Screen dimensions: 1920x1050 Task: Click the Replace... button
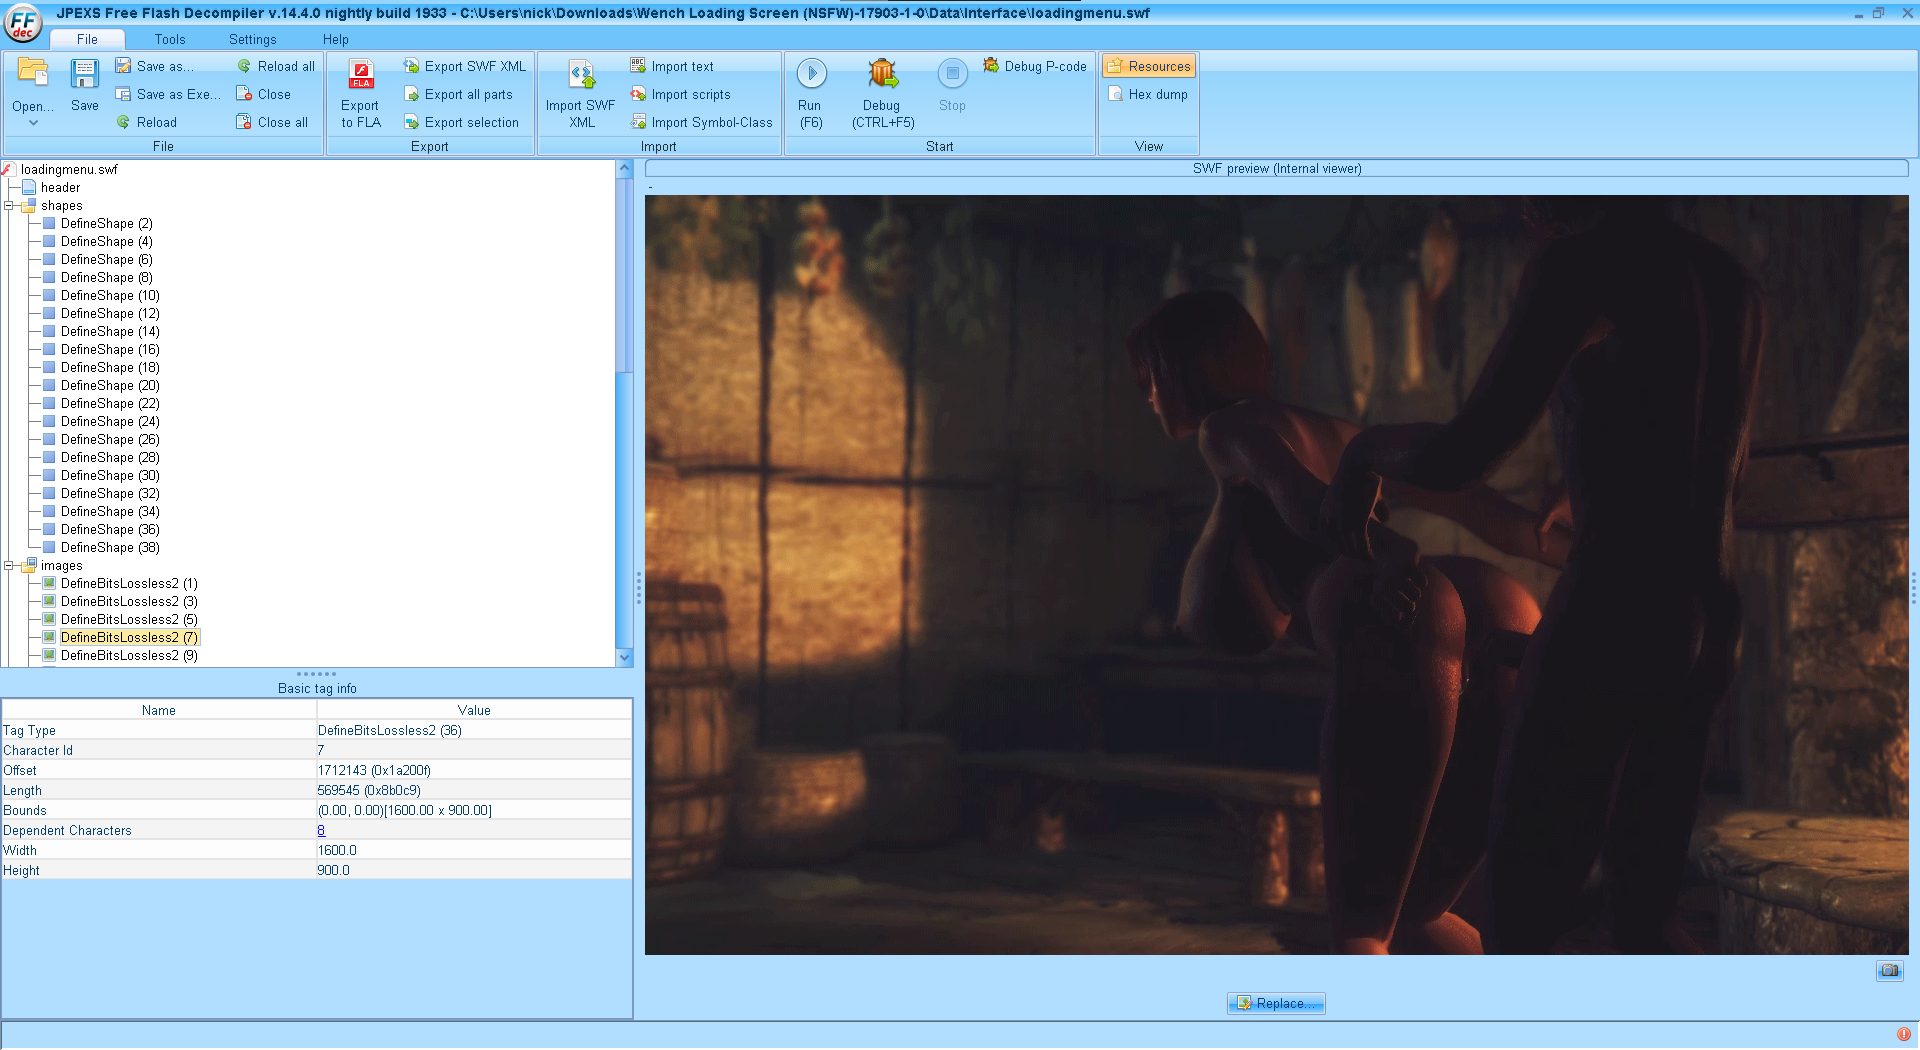coord(1276,1003)
